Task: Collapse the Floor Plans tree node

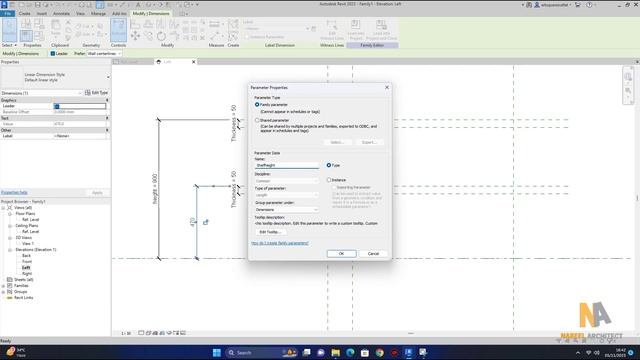Action: point(10,214)
